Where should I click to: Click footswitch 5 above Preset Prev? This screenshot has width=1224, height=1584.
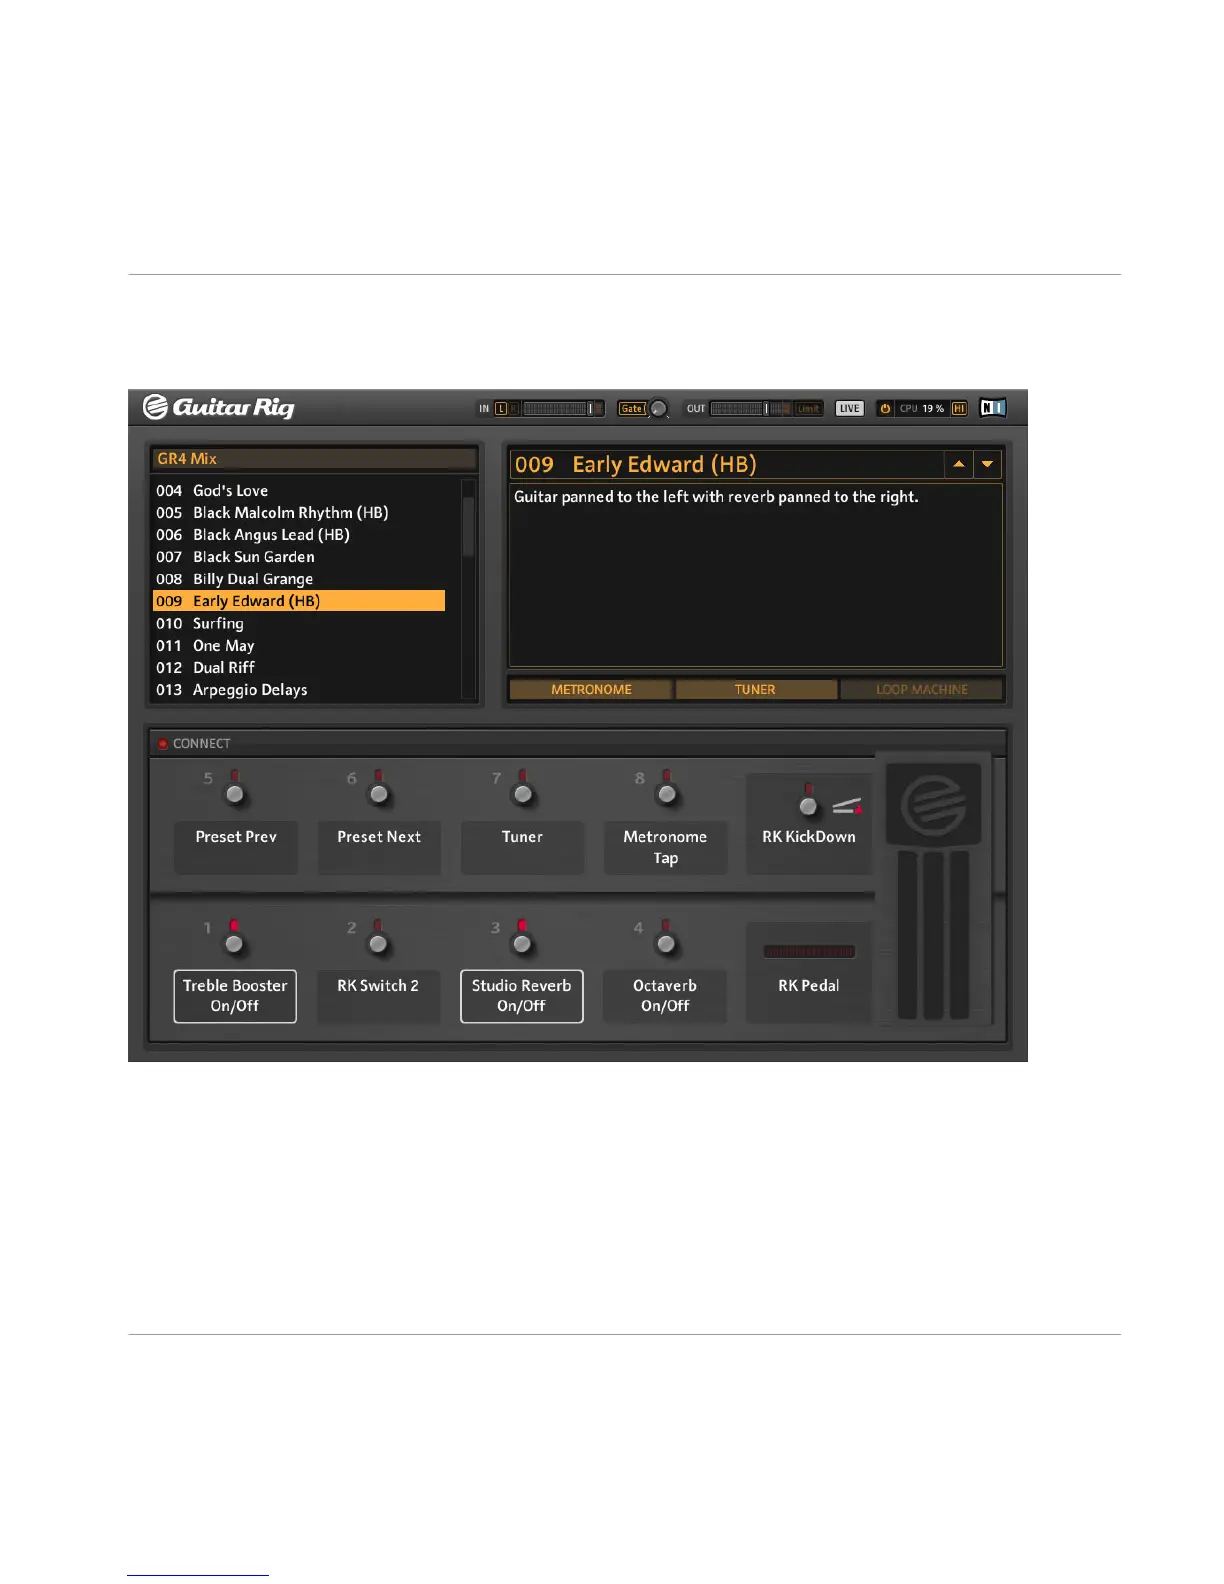point(234,794)
